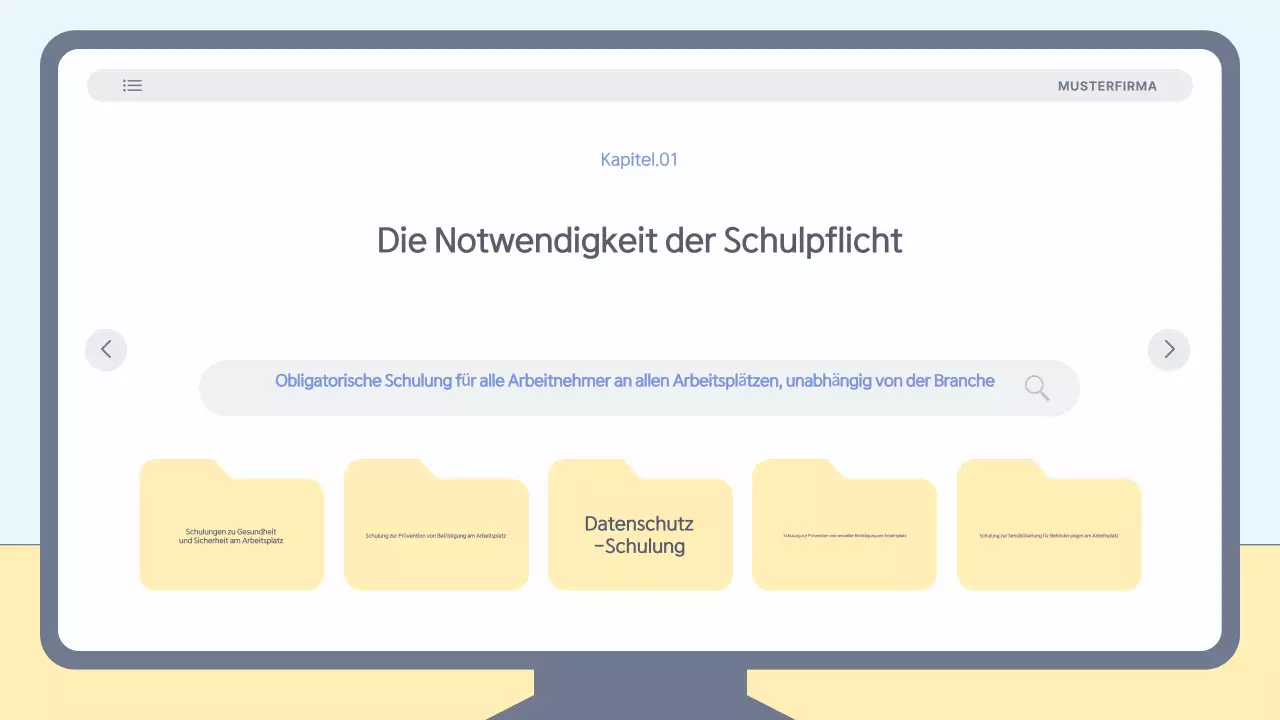Advance to next slide via right chevron
This screenshot has width=1280, height=720.
1168,349
